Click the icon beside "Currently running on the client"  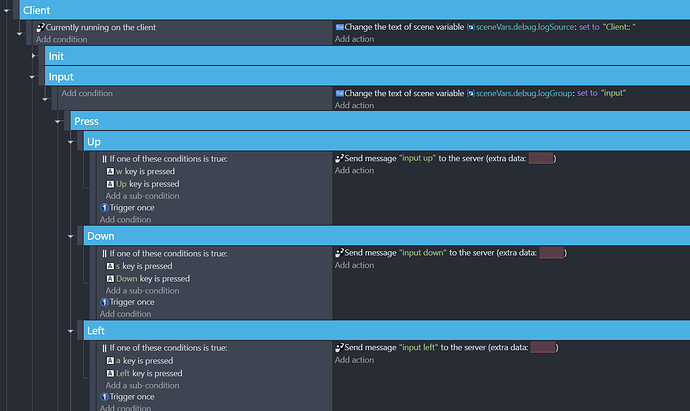click(40, 27)
